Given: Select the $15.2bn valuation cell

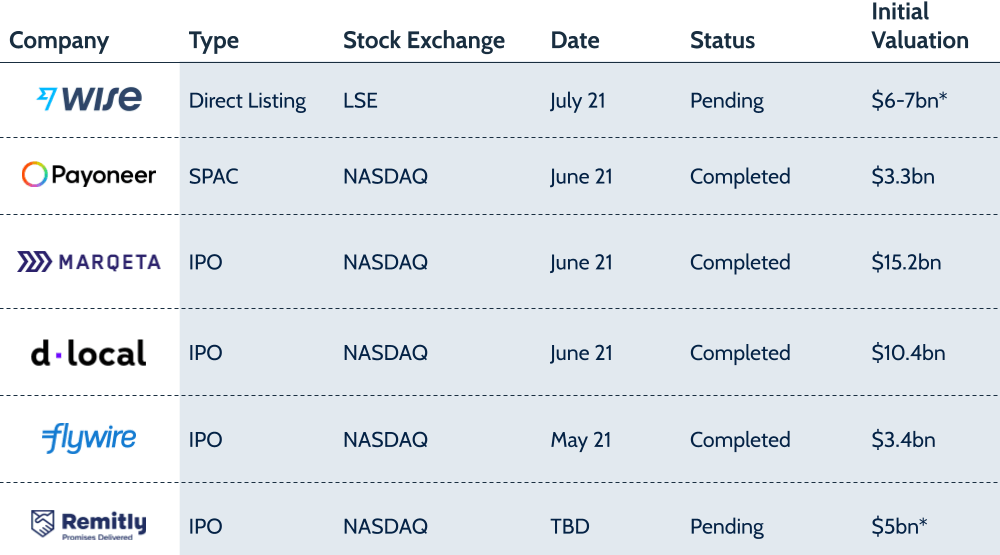Looking at the screenshot, I should click(906, 263).
